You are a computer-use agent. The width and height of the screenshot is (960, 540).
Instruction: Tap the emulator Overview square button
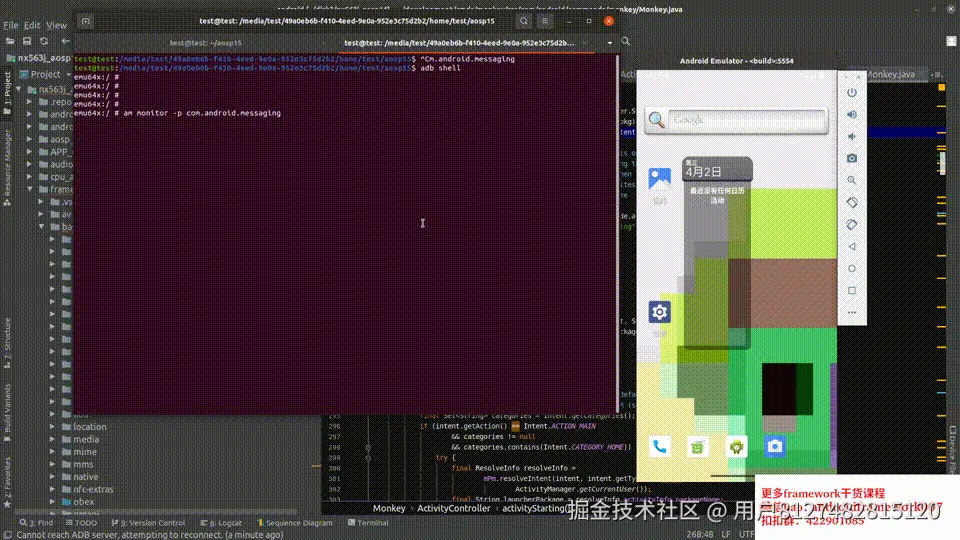pyautogui.click(x=852, y=291)
